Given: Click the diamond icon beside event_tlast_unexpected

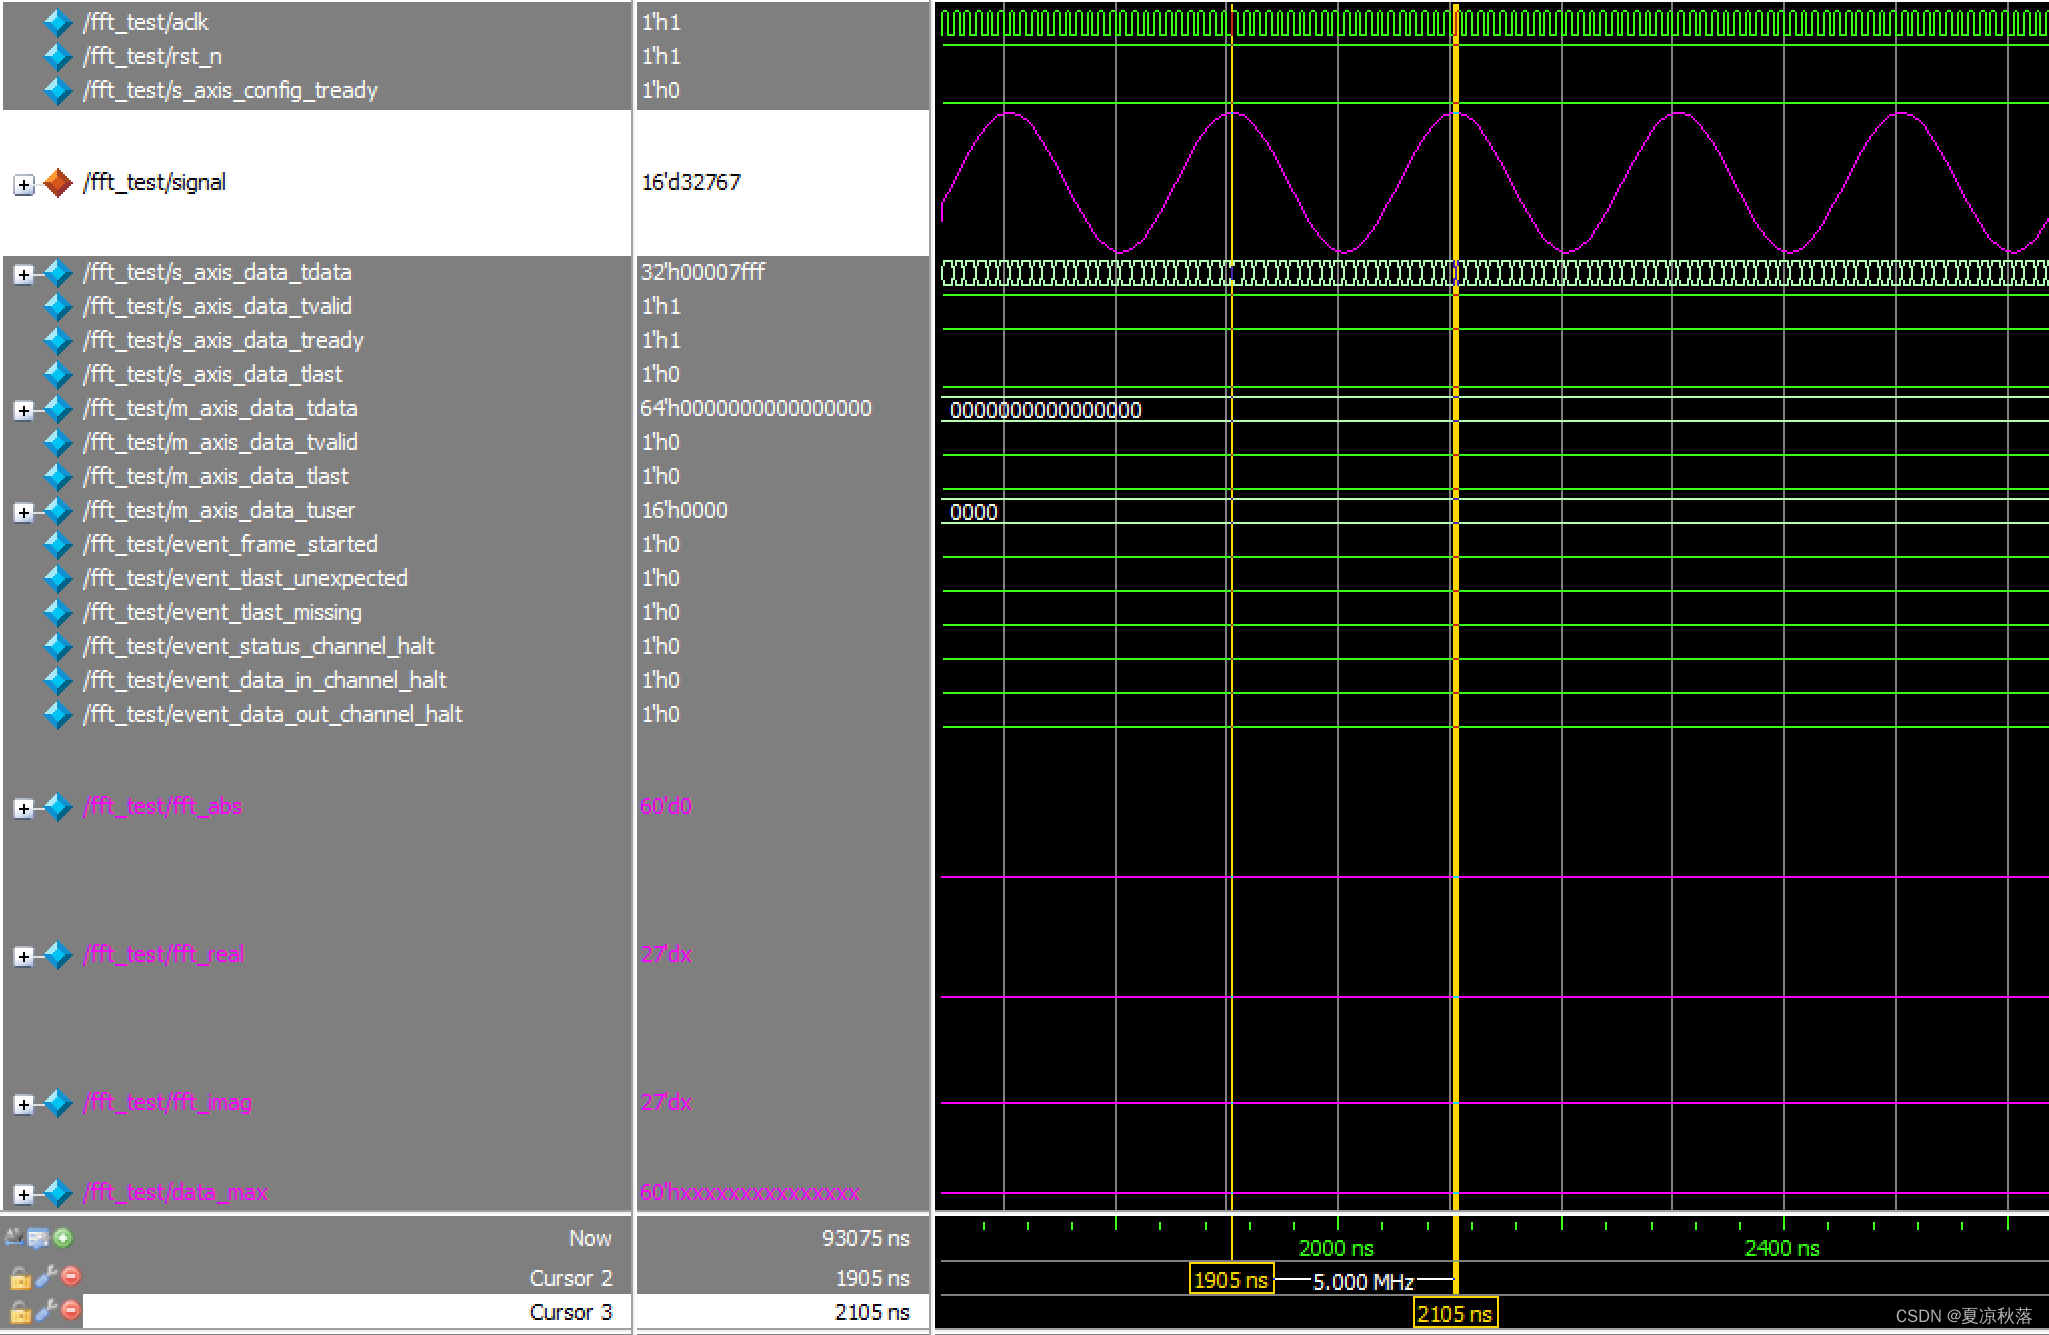Looking at the screenshot, I should coord(58,578).
